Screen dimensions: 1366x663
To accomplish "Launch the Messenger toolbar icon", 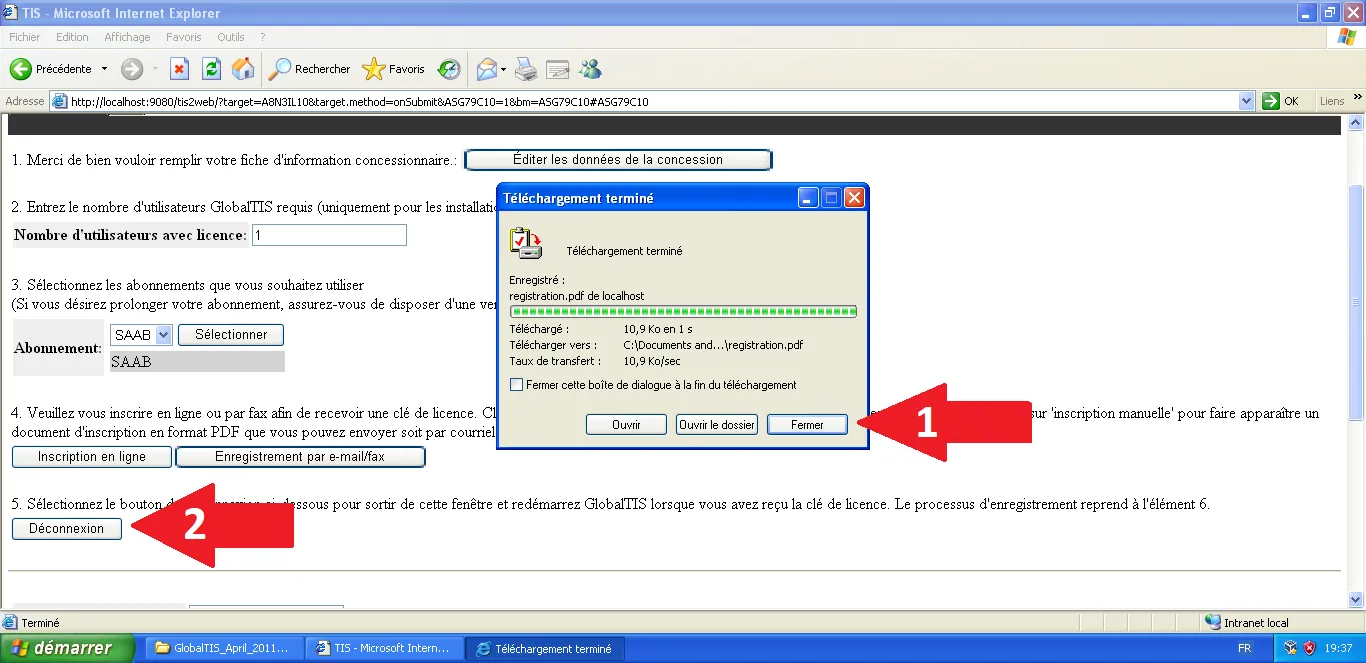I will point(590,69).
